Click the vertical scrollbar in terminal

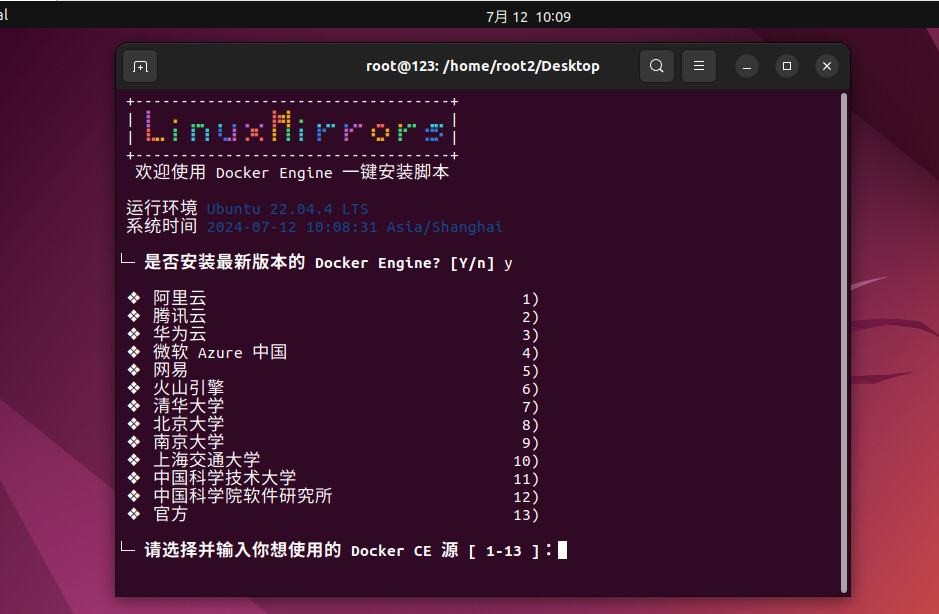click(x=844, y=343)
